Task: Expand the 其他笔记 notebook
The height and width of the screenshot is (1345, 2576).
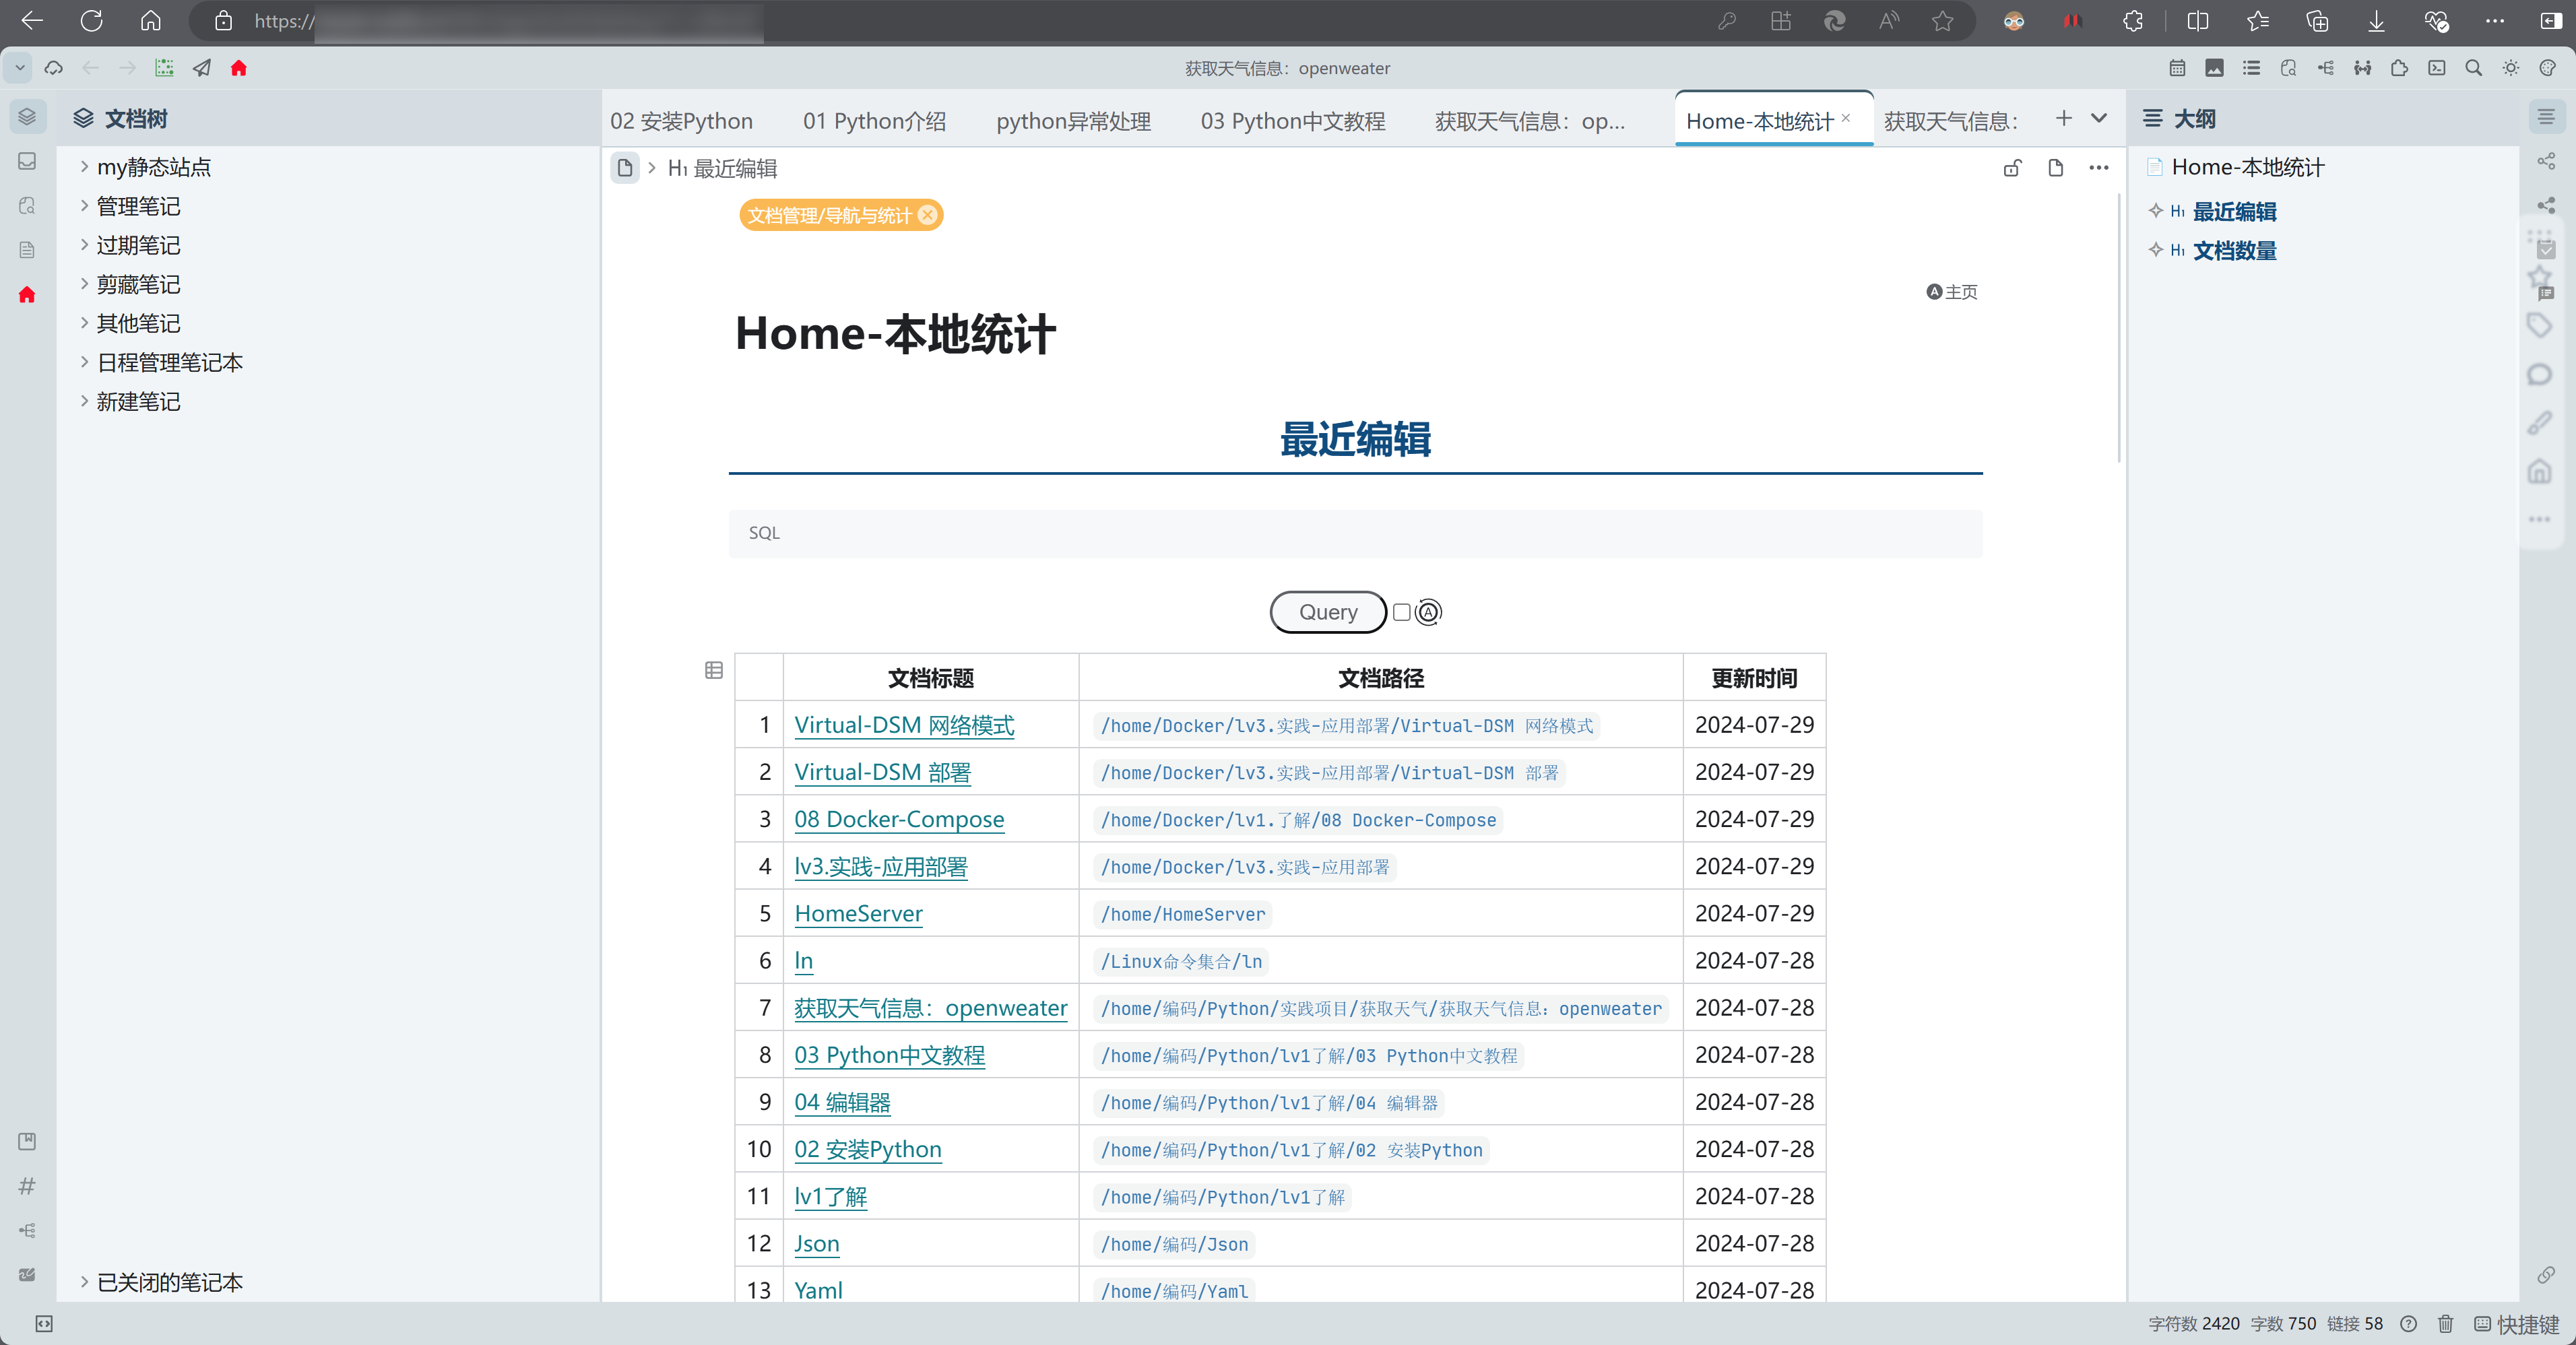Action: point(84,323)
